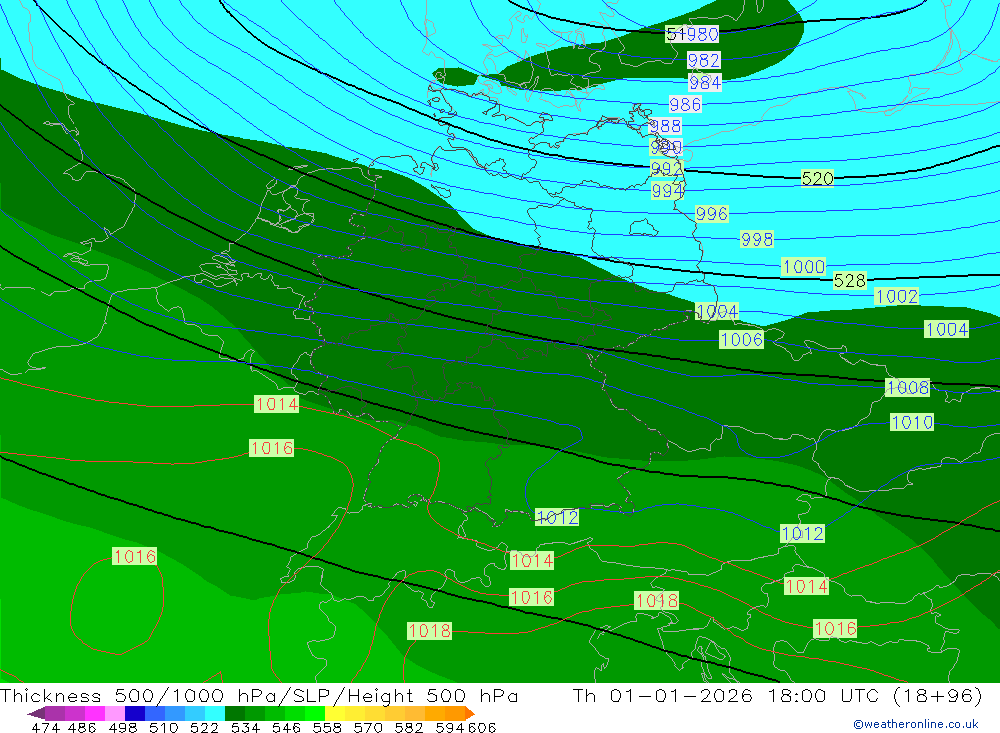Click the 474 legend value
The image size is (1000, 733).
(x=45, y=727)
